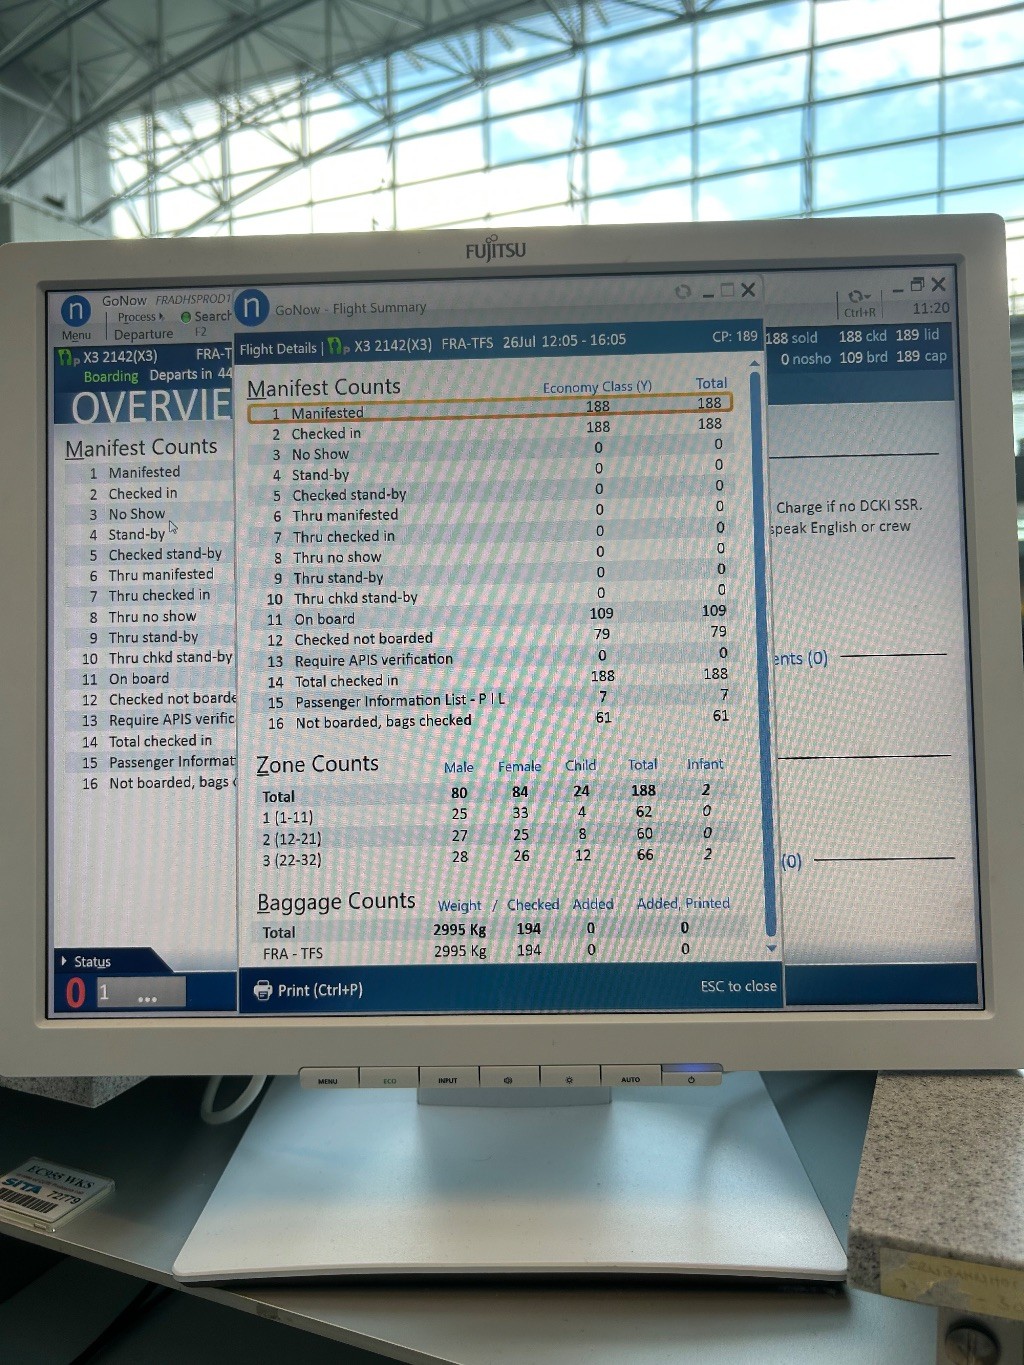The image size is (1024, 1365).
Task: Expand the Status panel triangle
Action: (65, 961)
